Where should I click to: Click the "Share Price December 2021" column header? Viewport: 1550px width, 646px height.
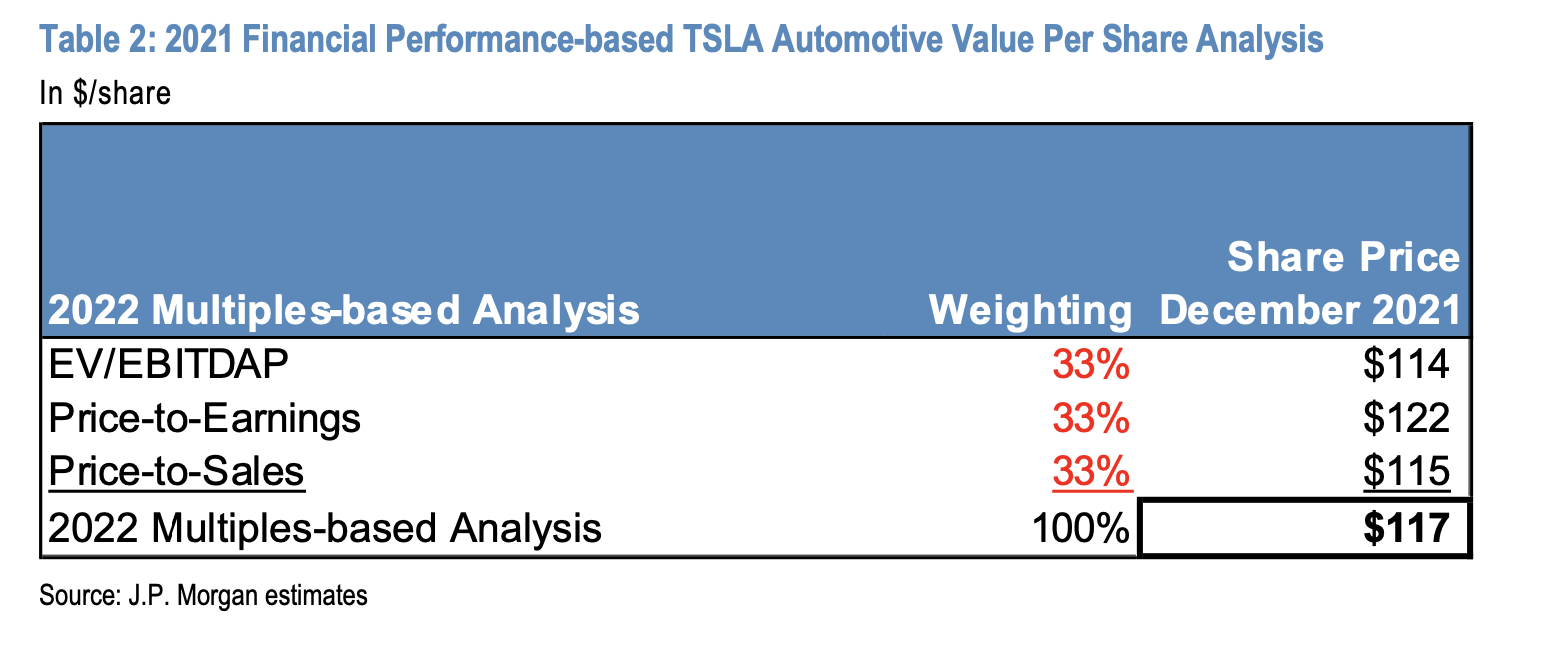(1310, 285)
